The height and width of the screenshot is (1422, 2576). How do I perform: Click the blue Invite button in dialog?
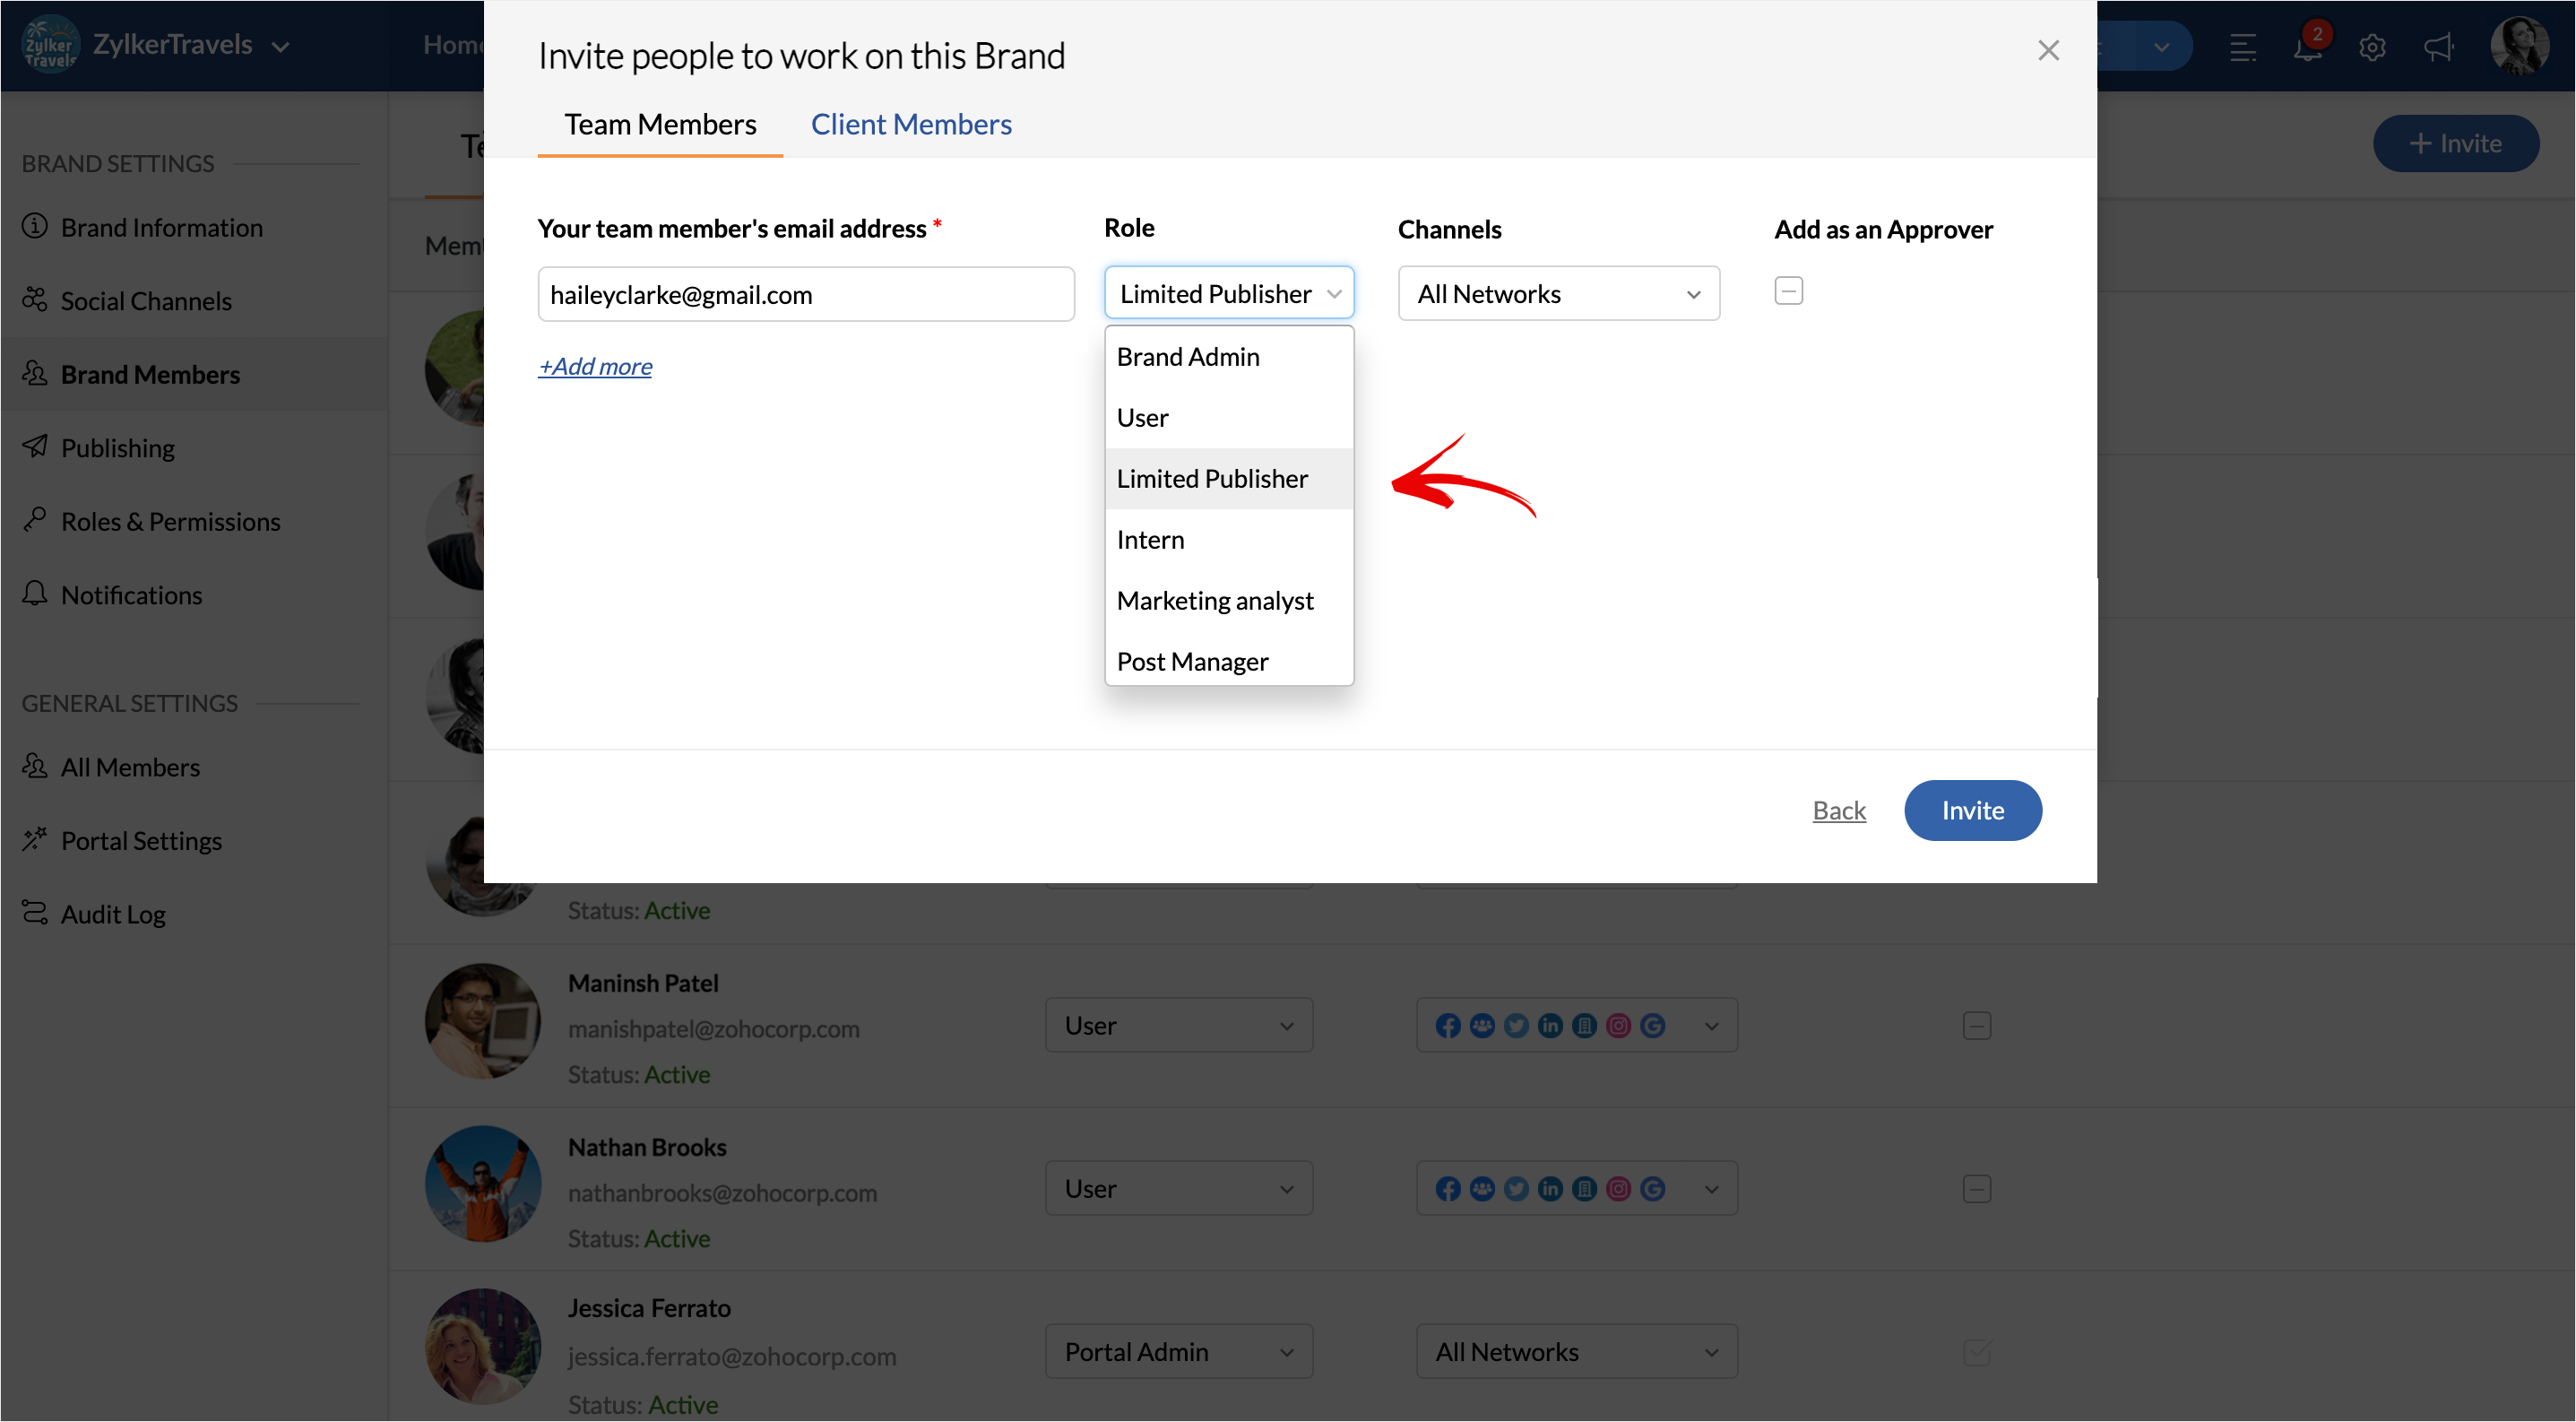tap(1972, 810)
